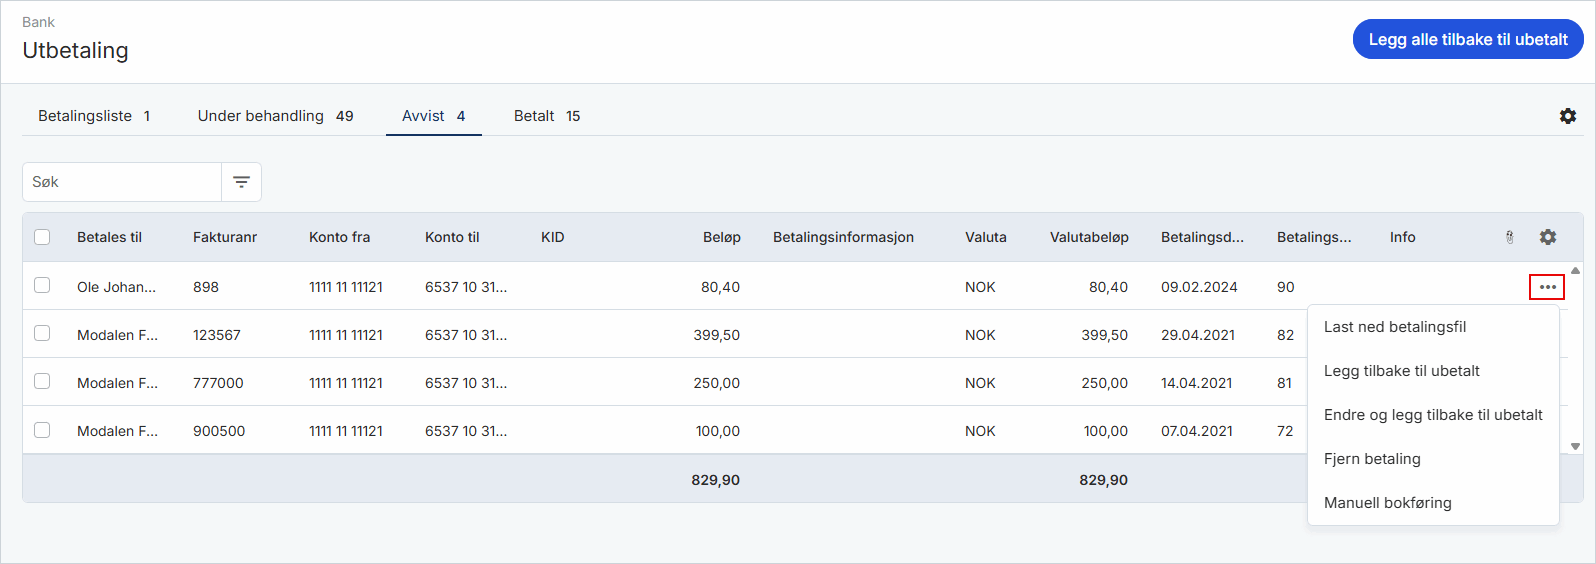Click the attachment paperclip column icon
Screen dimensions: 1596x564
[1510, 237]
